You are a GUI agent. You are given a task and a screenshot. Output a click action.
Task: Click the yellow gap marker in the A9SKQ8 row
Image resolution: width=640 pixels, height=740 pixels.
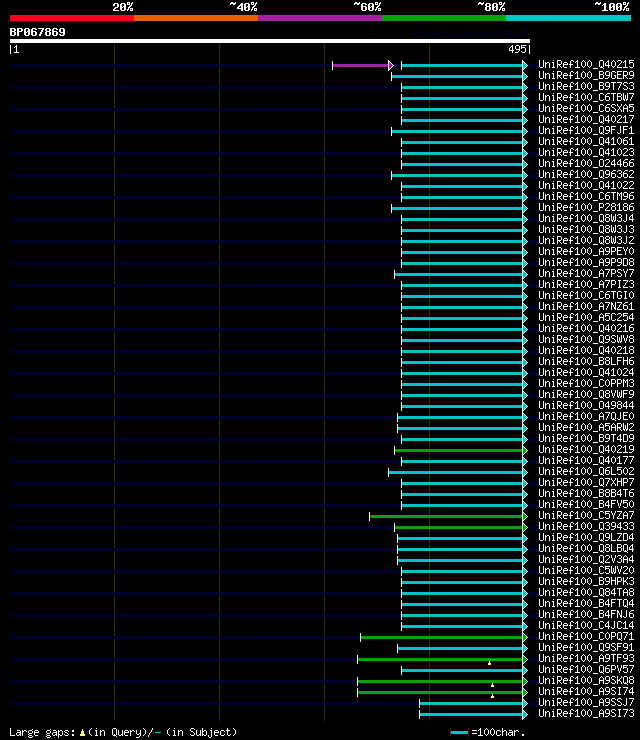click(492, 685)
